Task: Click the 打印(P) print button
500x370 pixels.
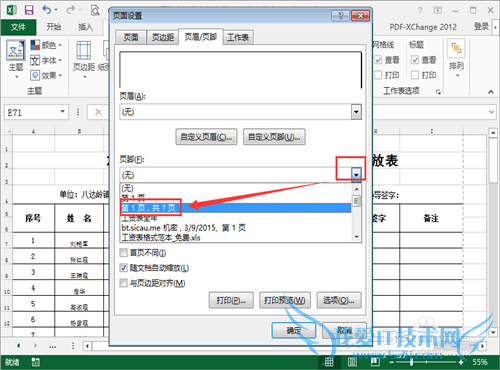Action: [x=231, y=301]
